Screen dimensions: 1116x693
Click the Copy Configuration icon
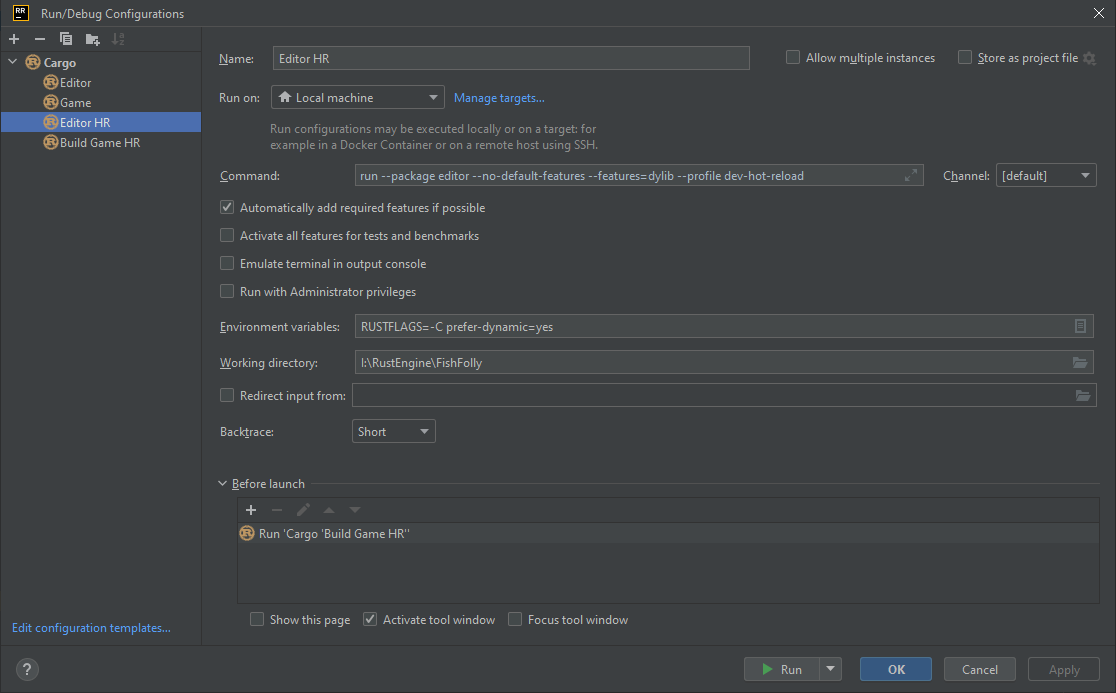(66, 39)
